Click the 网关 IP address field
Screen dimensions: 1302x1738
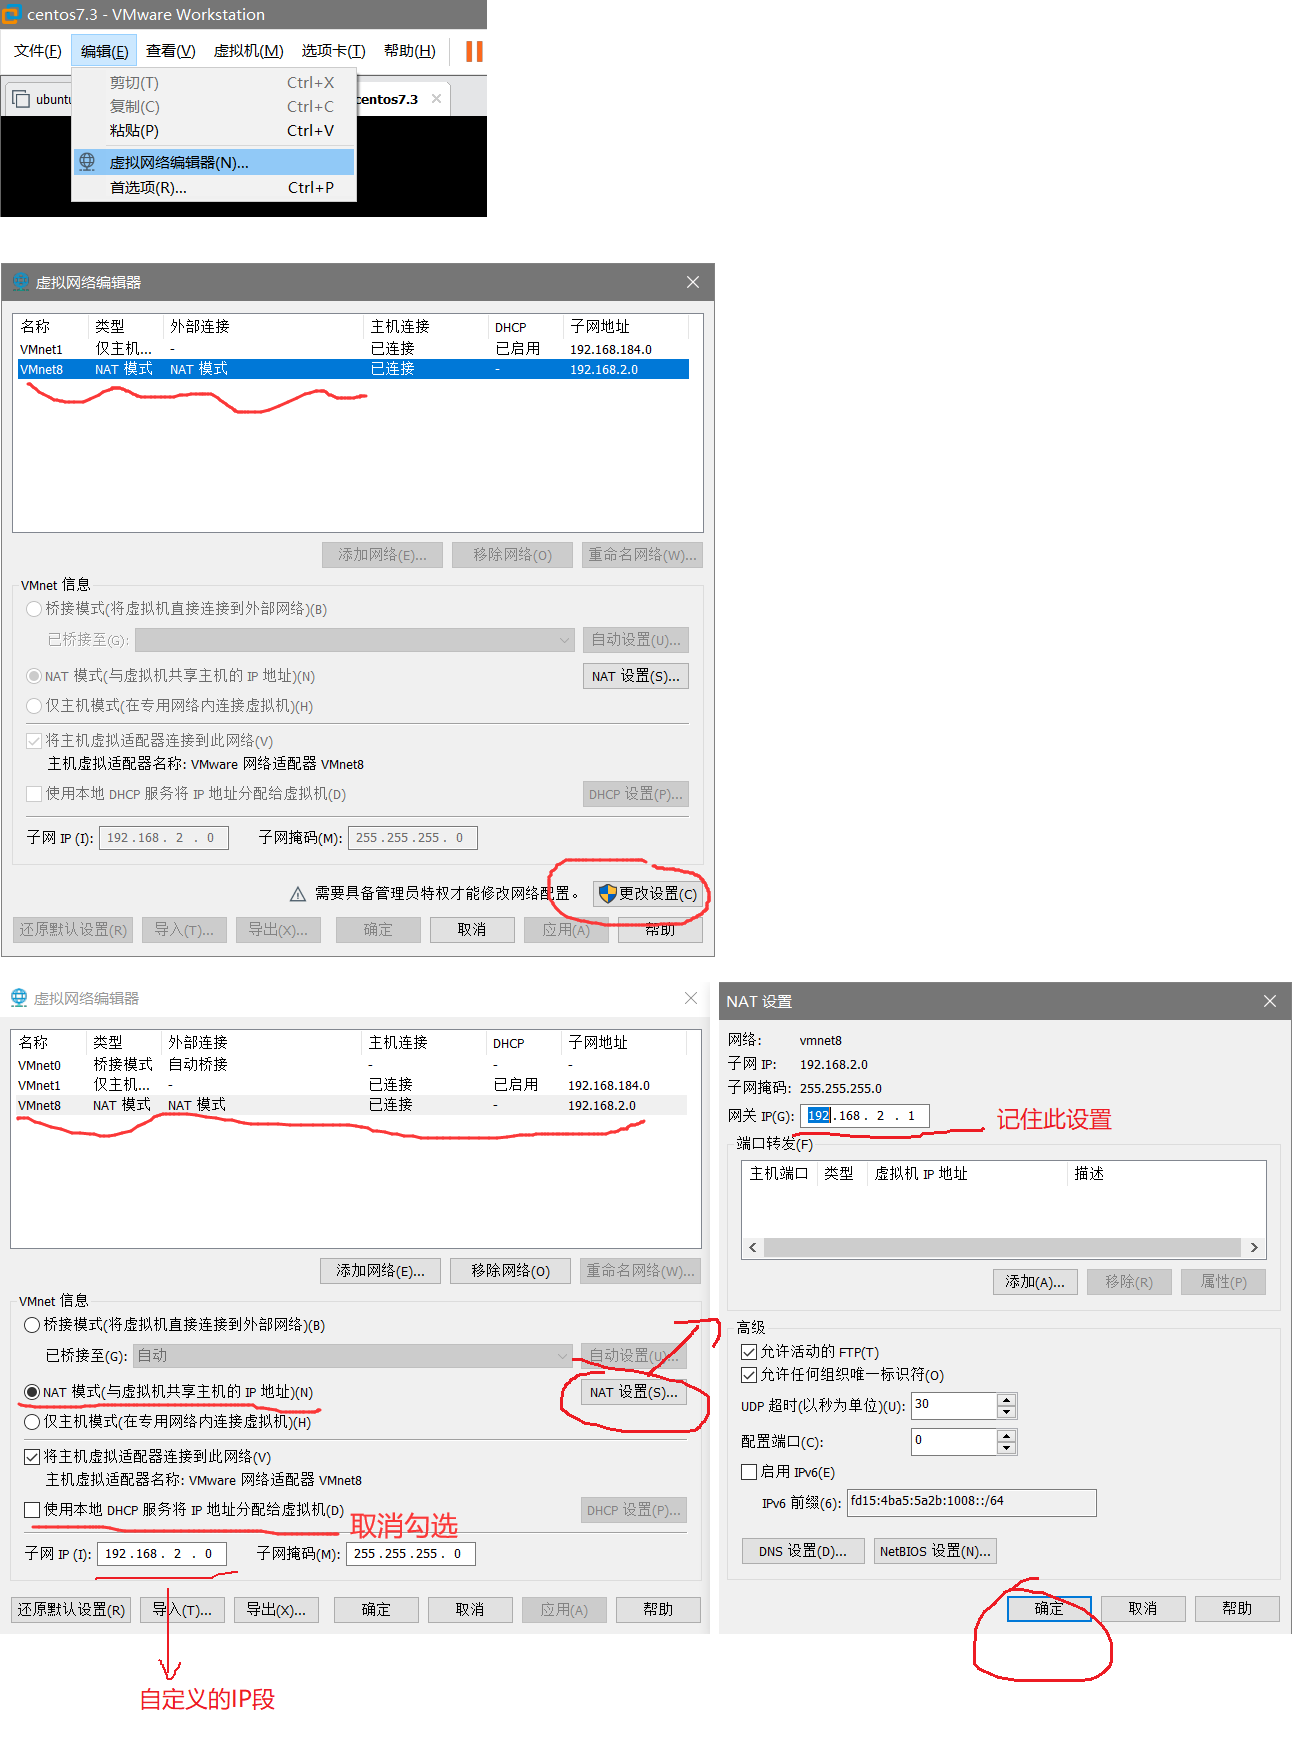(x=864, y=1116)
